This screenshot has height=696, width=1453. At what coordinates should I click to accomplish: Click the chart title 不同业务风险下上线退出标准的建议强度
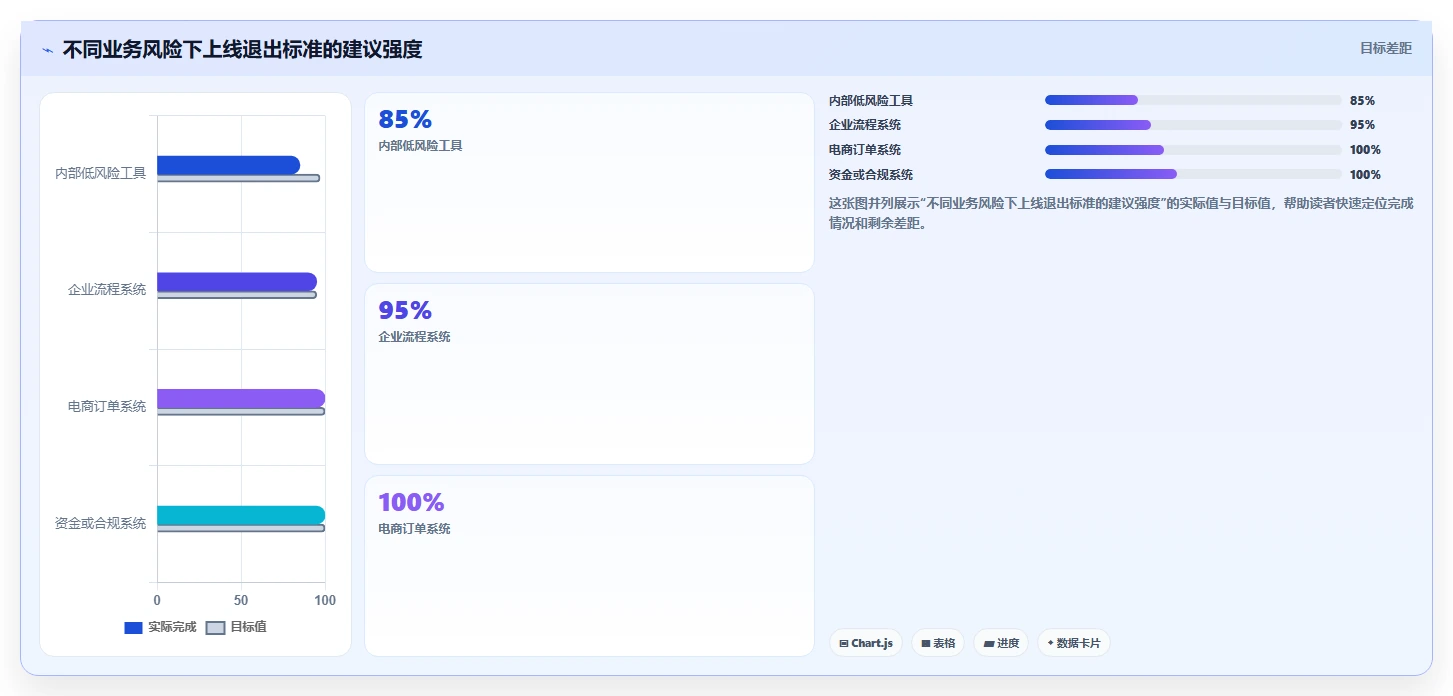tap(242, 49)
